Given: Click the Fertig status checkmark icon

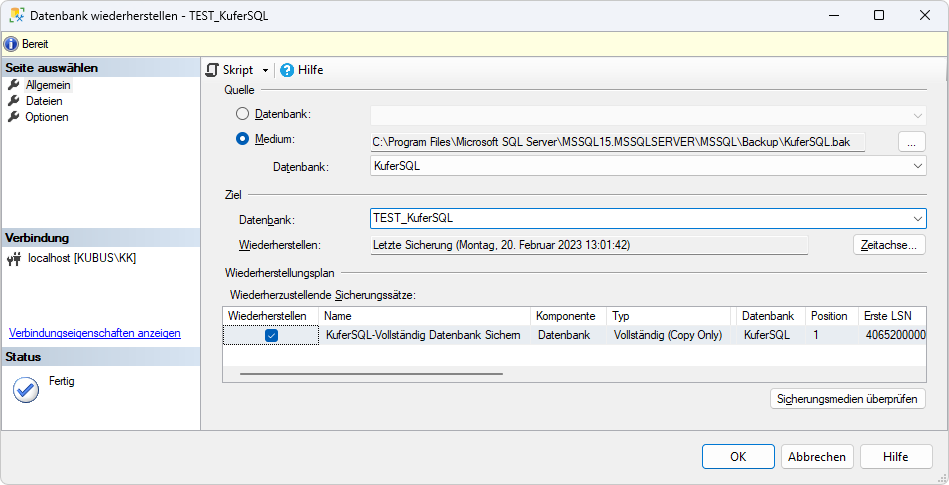Looking at the screenshot, I should (x=26, y=390).
